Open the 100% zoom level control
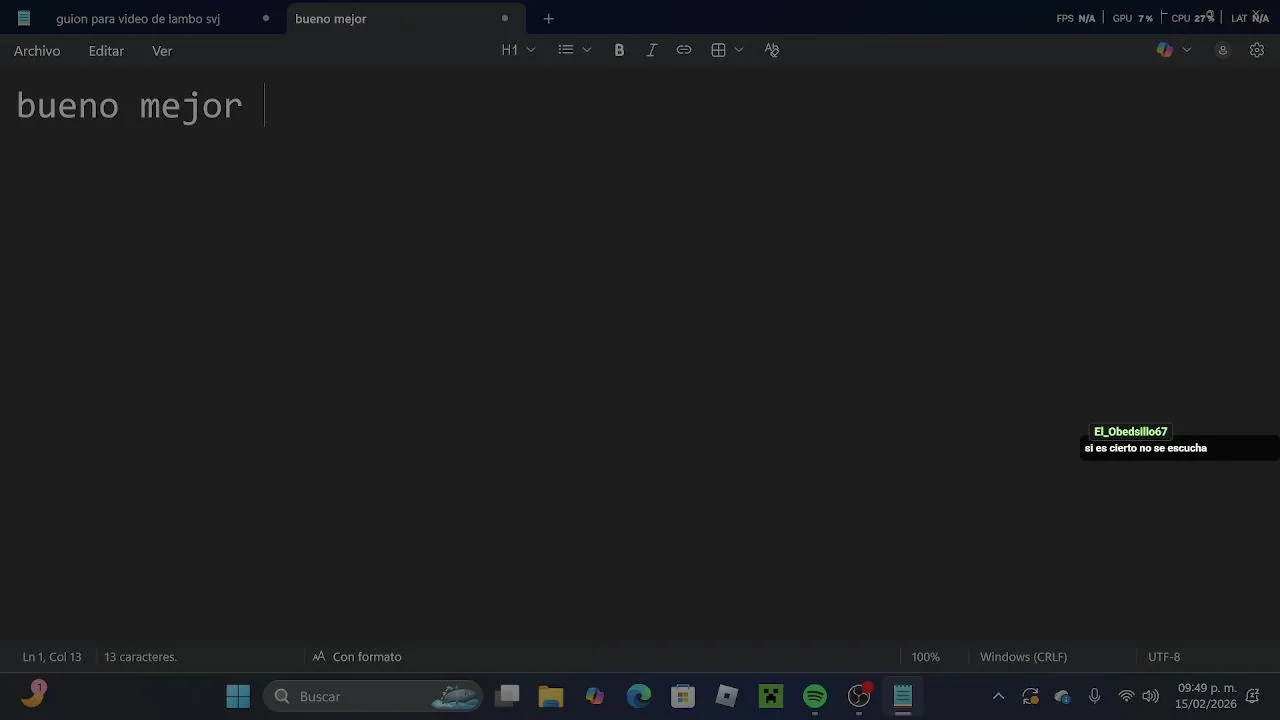The image size is (1280, 720). pos(926,657)
